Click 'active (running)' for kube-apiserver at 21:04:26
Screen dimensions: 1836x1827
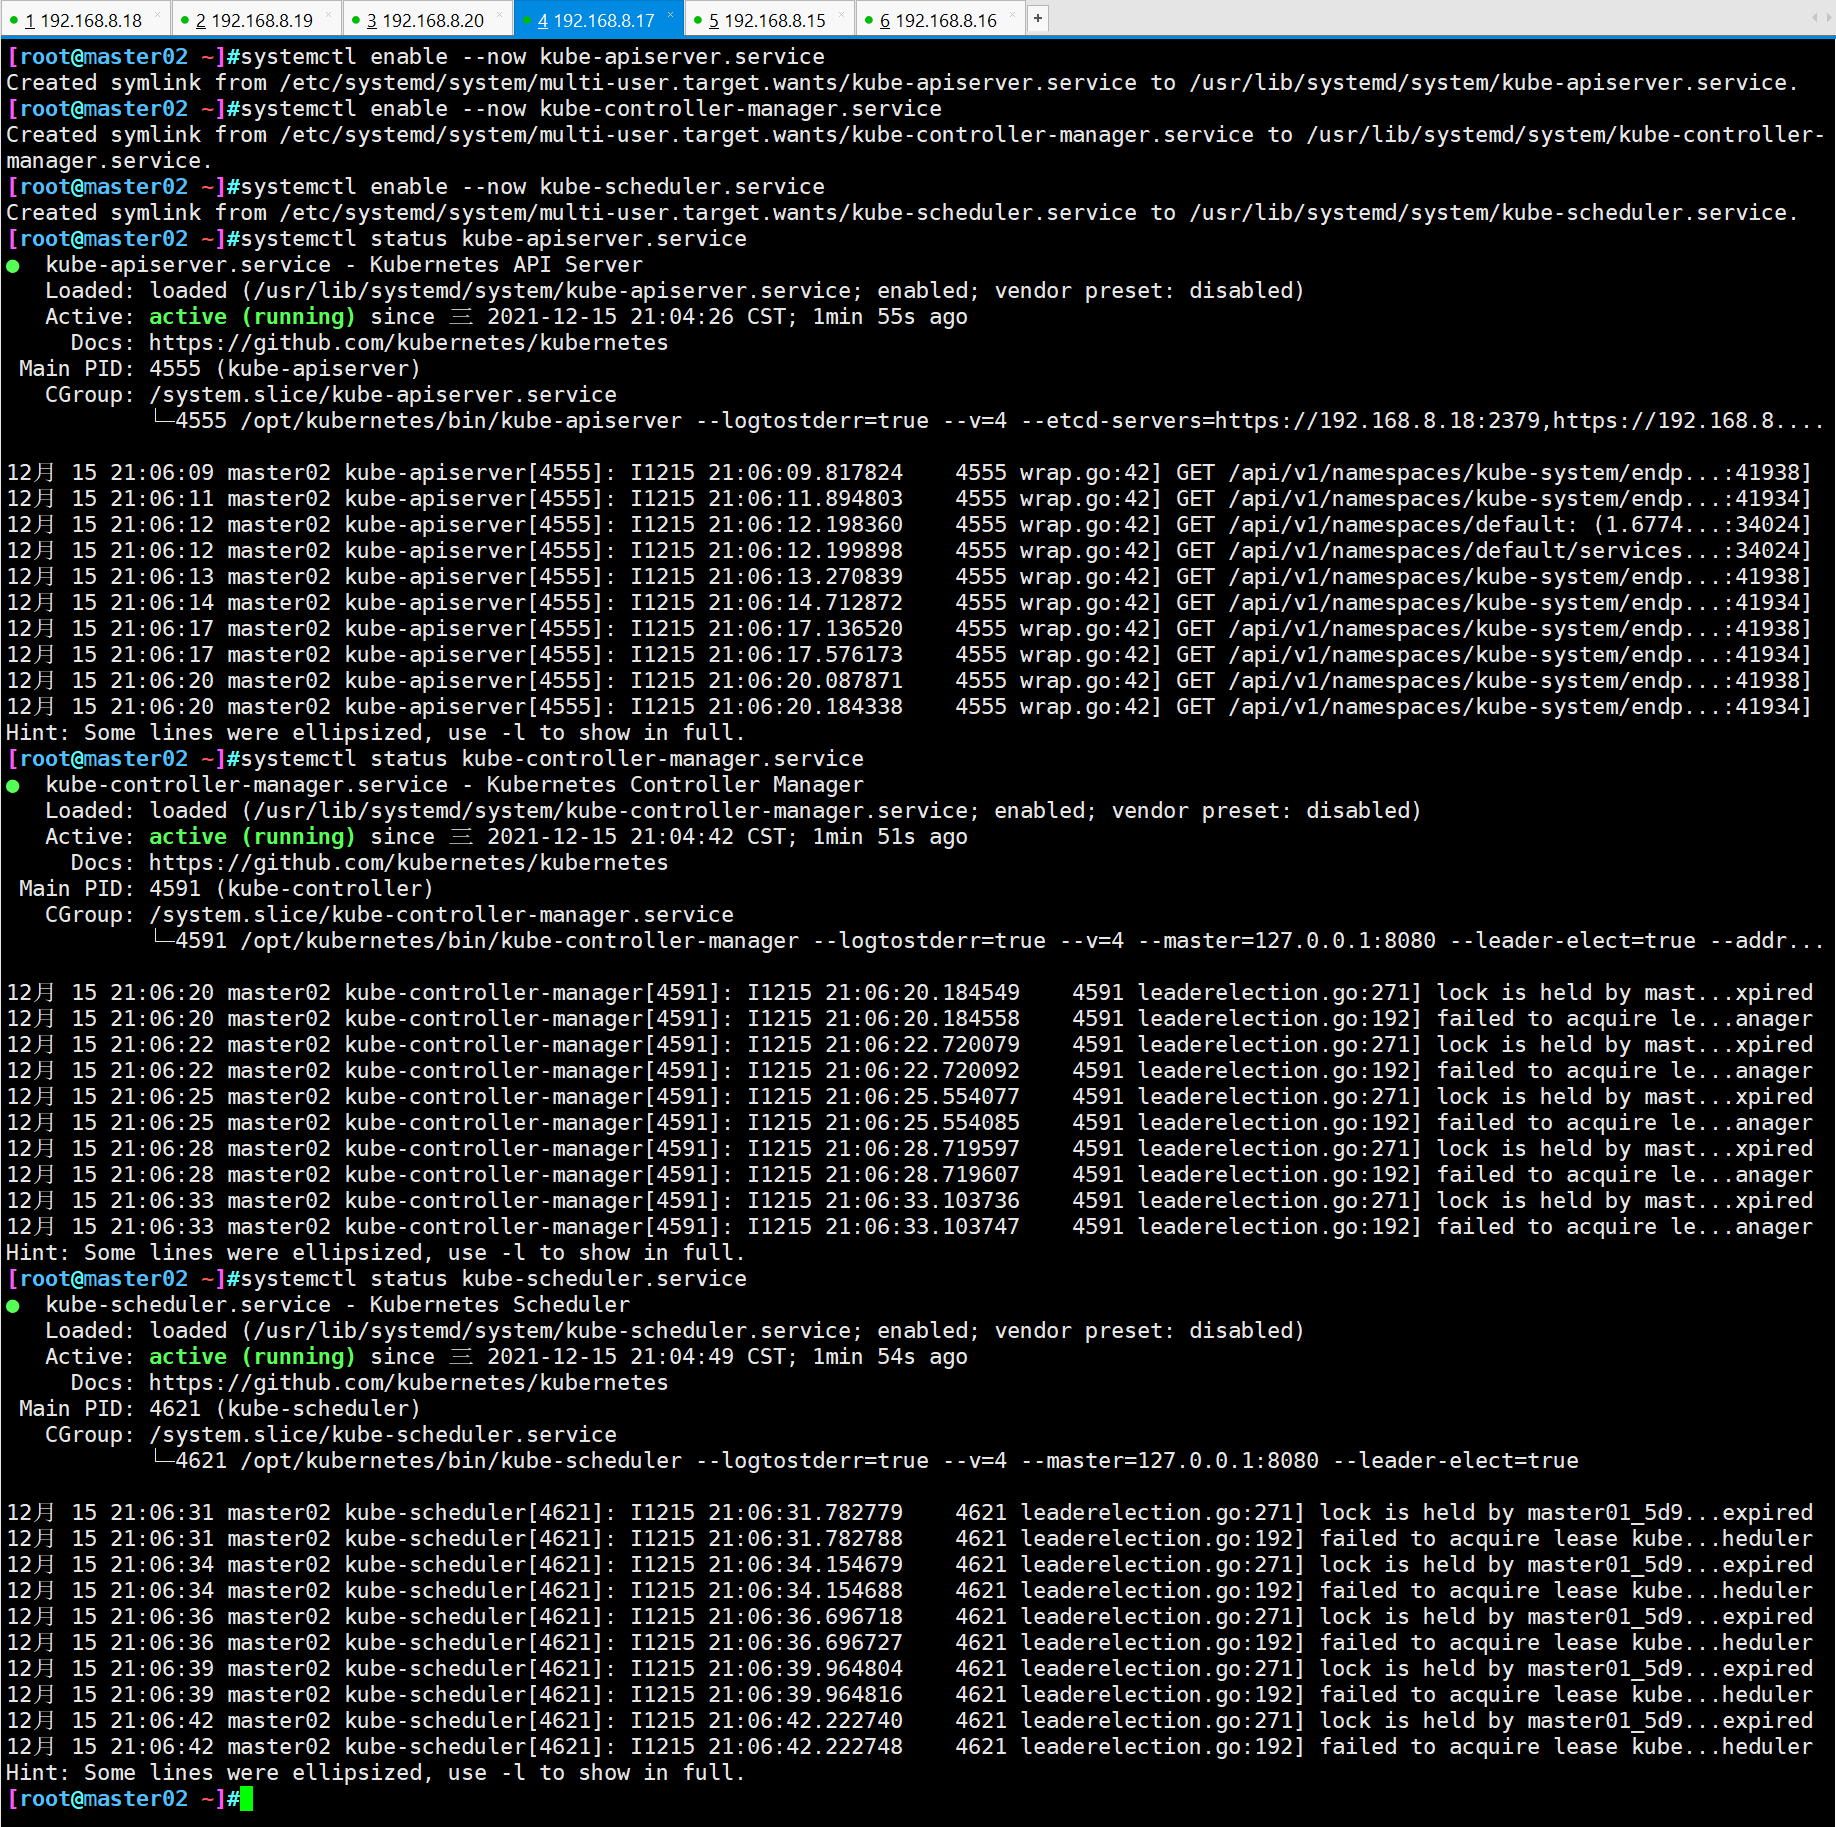[x=252, y=317]
